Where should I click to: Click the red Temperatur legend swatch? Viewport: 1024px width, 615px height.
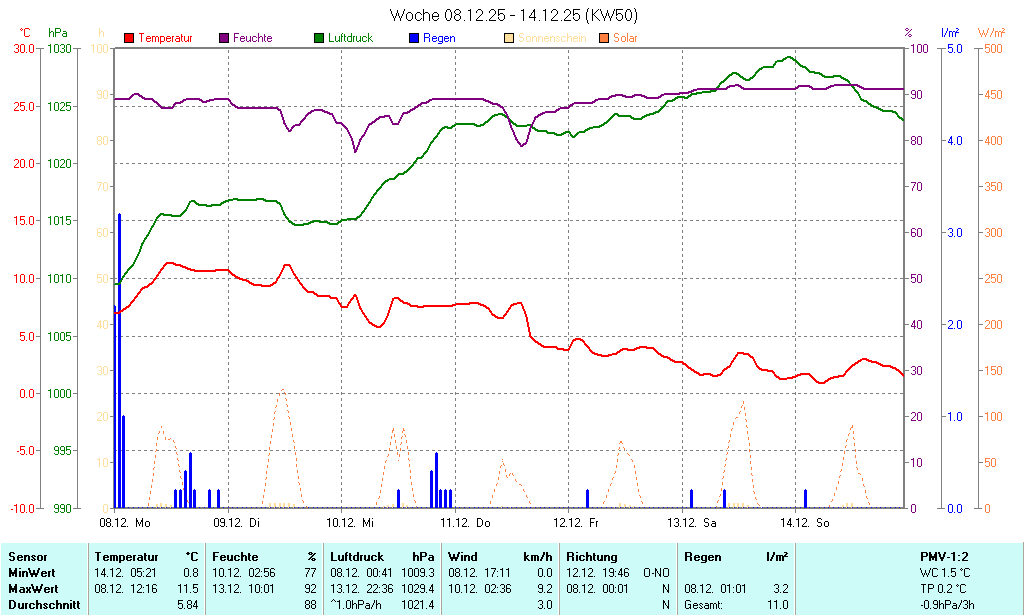pos(129,38)
